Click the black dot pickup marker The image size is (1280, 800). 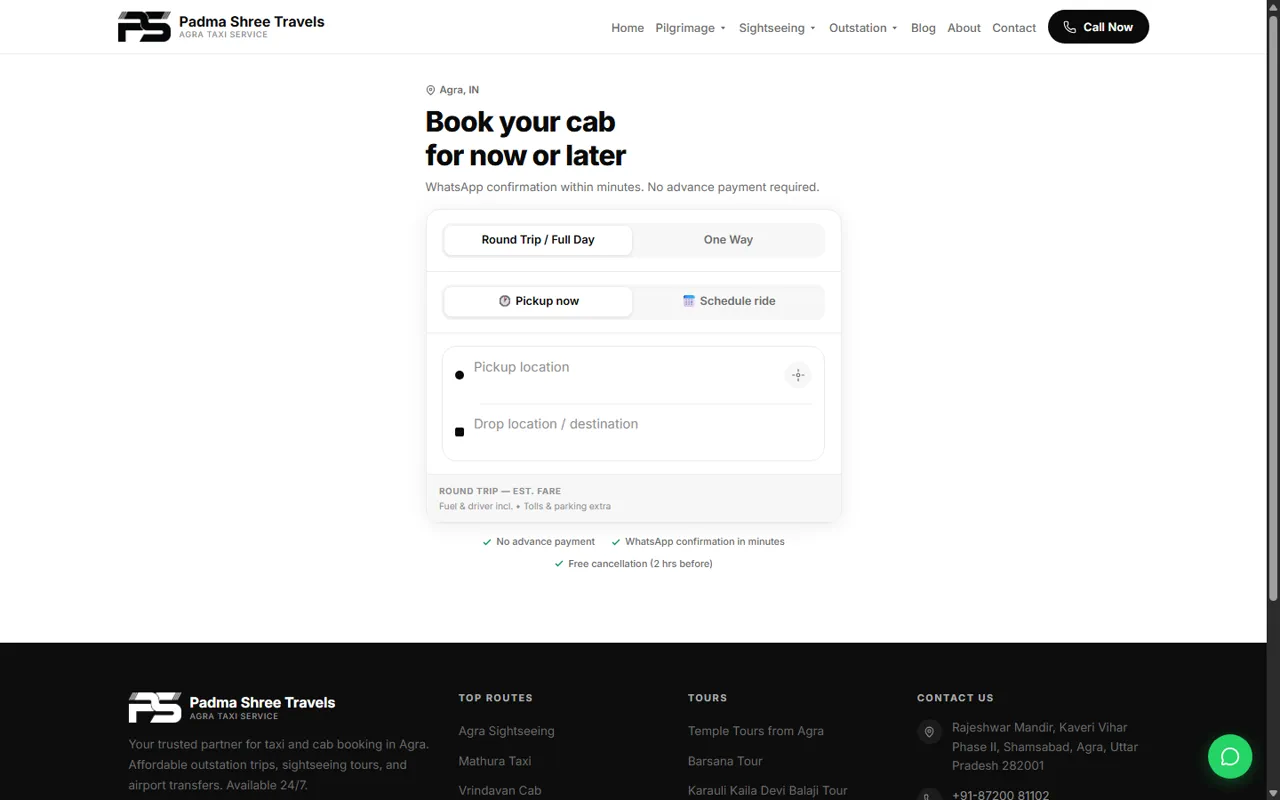click(460, 375)
